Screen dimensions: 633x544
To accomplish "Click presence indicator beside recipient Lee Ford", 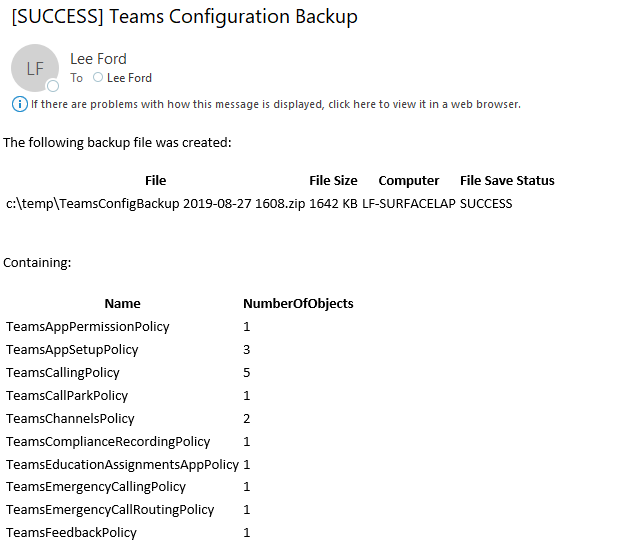I will click(x=98, y=78).
